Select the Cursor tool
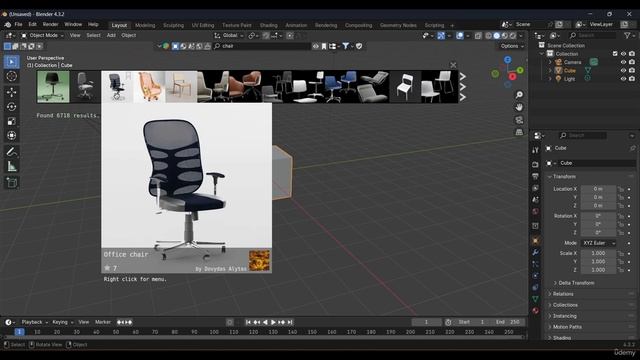Image resolution: width=640 pixels, height=360 pixels. [x=11, y=76]
